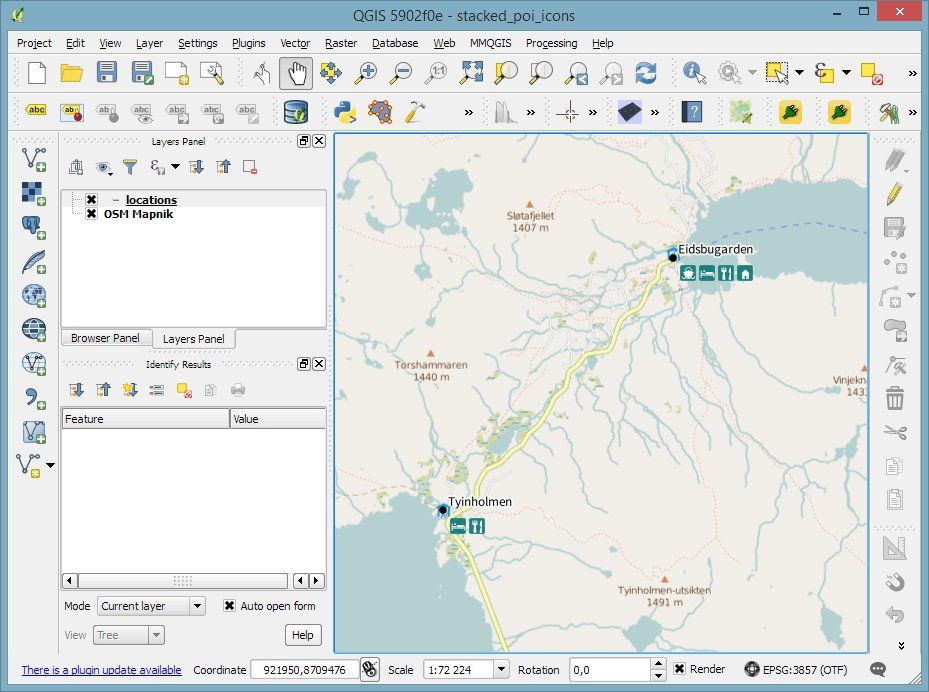Toggle the Render checkbox in status bar
Image resolution: width=929 pixels, height=692 pixels.
coord(680,669)
